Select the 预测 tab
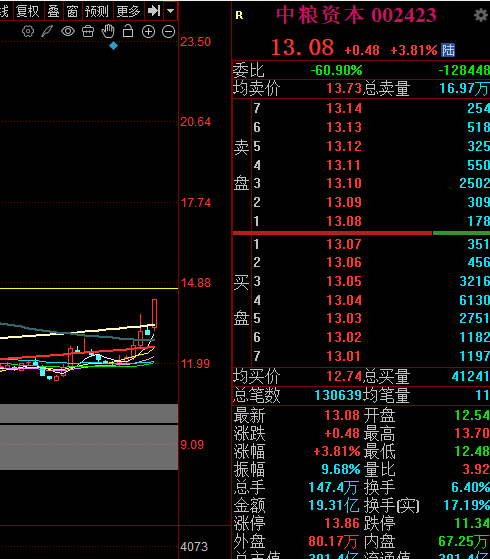Viewport: 490px width, 559px height. coord(97,11)
